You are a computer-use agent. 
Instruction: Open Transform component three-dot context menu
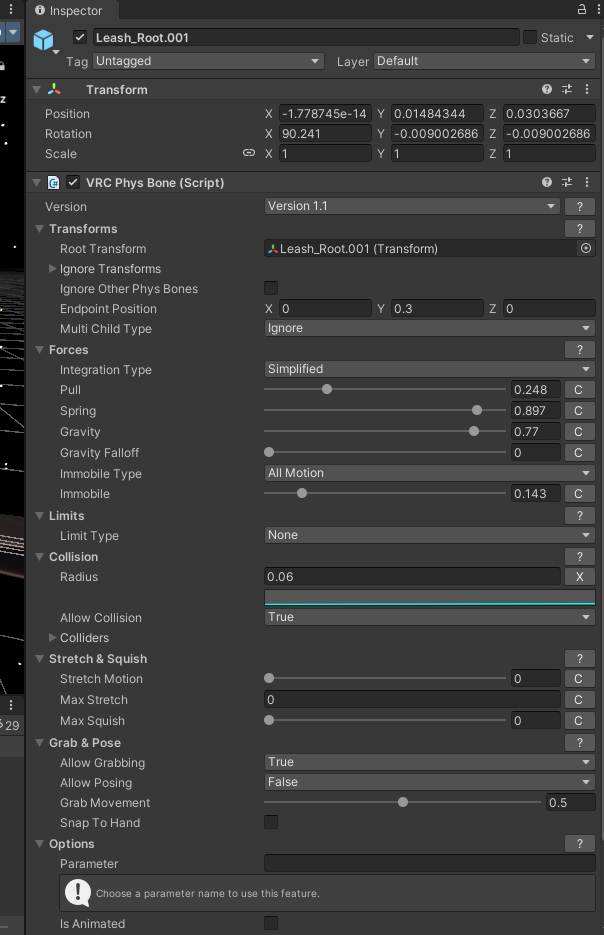tap(587, 89)
